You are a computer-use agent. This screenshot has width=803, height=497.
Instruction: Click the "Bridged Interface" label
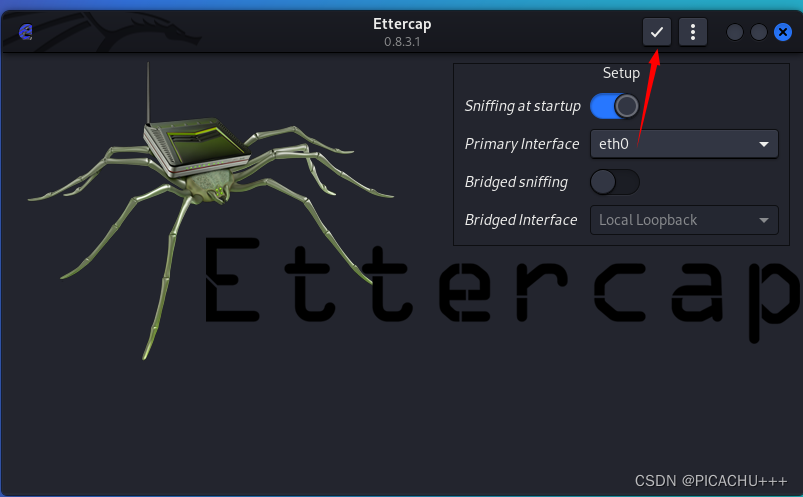coord(521,220)
